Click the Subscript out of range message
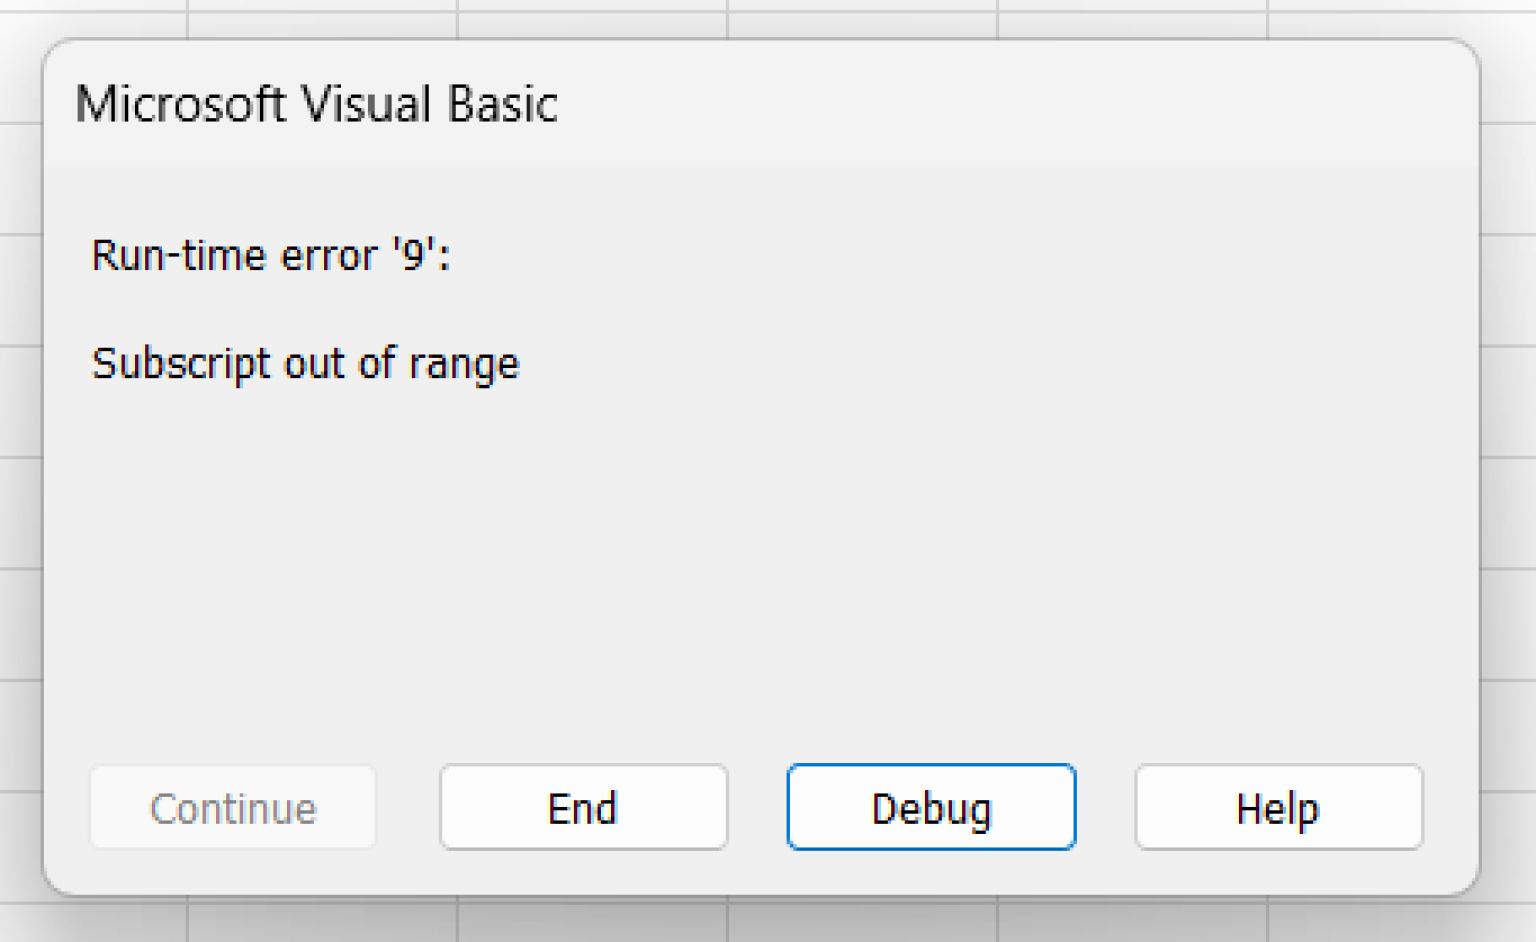 coord(305,364)
